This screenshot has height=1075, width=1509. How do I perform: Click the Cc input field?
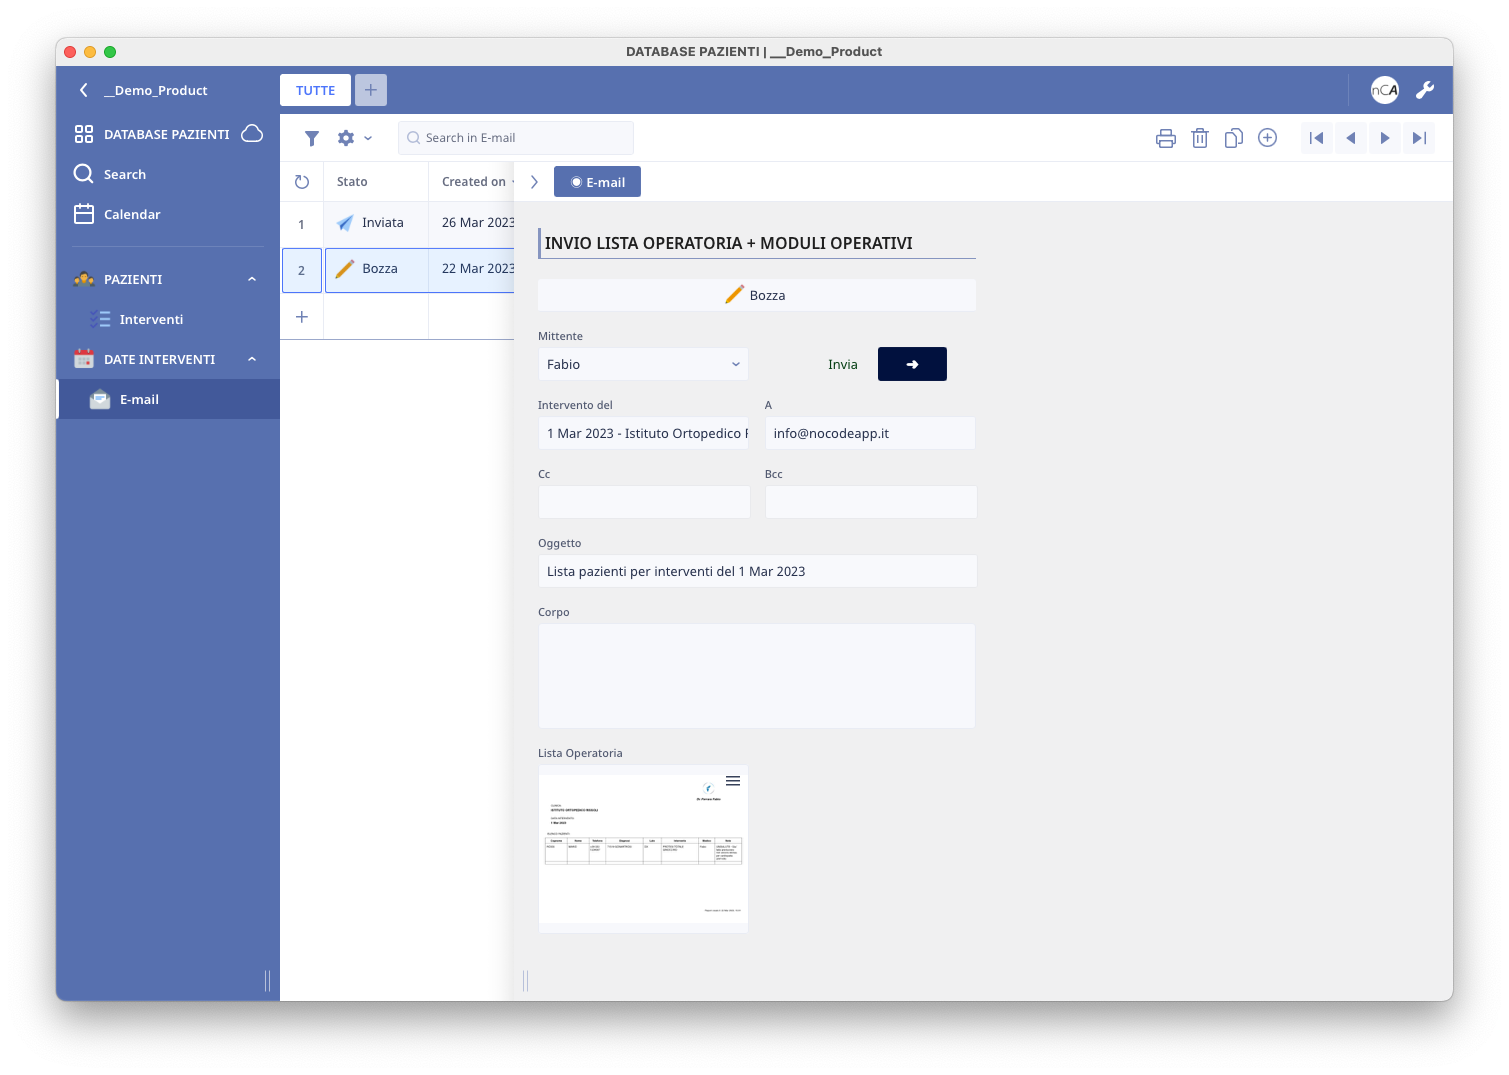pos(644,502)
